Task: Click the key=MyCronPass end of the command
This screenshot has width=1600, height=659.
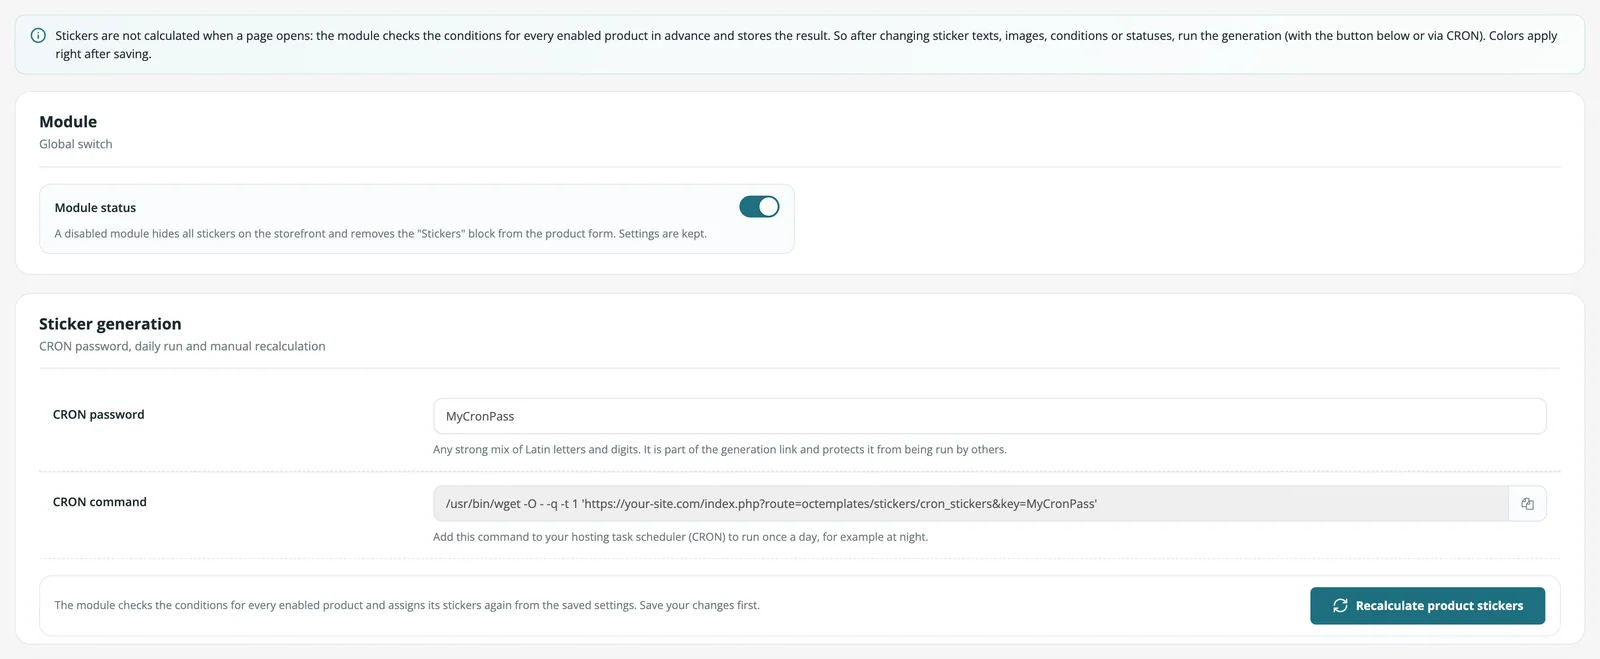Action: tap(1054, 504)
